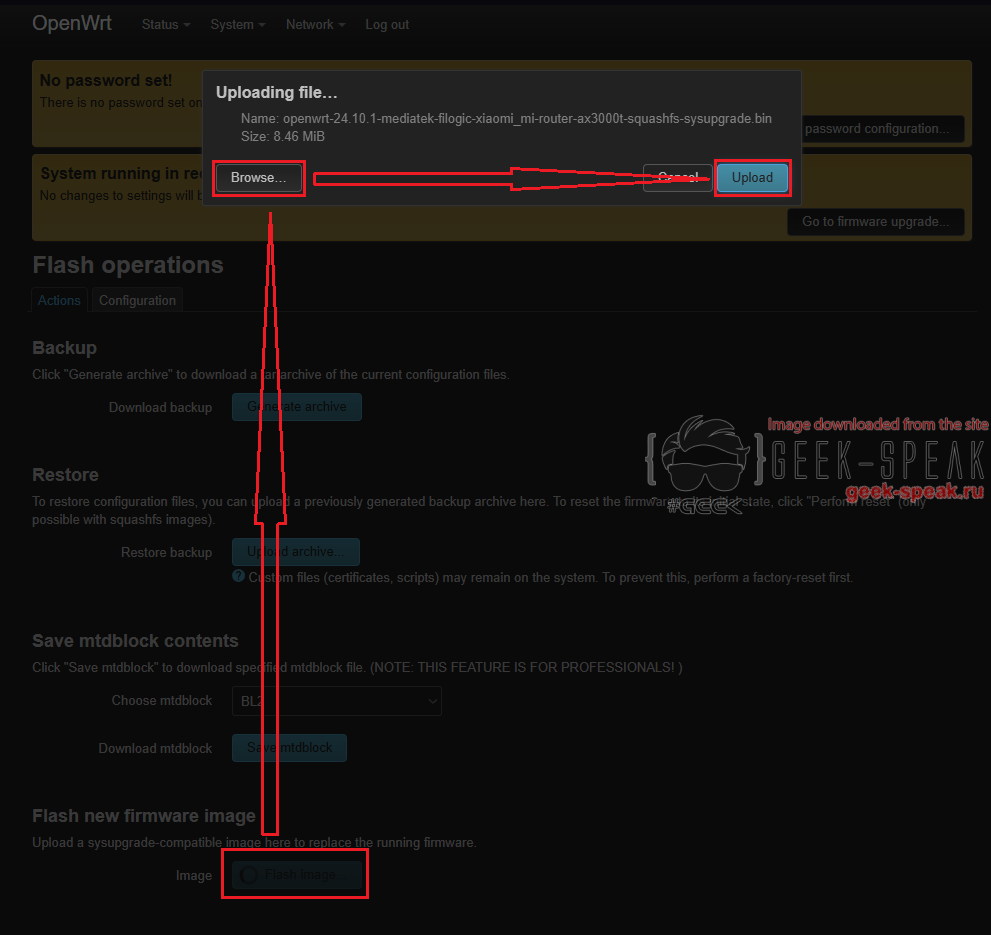This screenshot has height=935, width=991.
Task: Go to the OpenWrt home brand link
Action: [x=72, y=23]
